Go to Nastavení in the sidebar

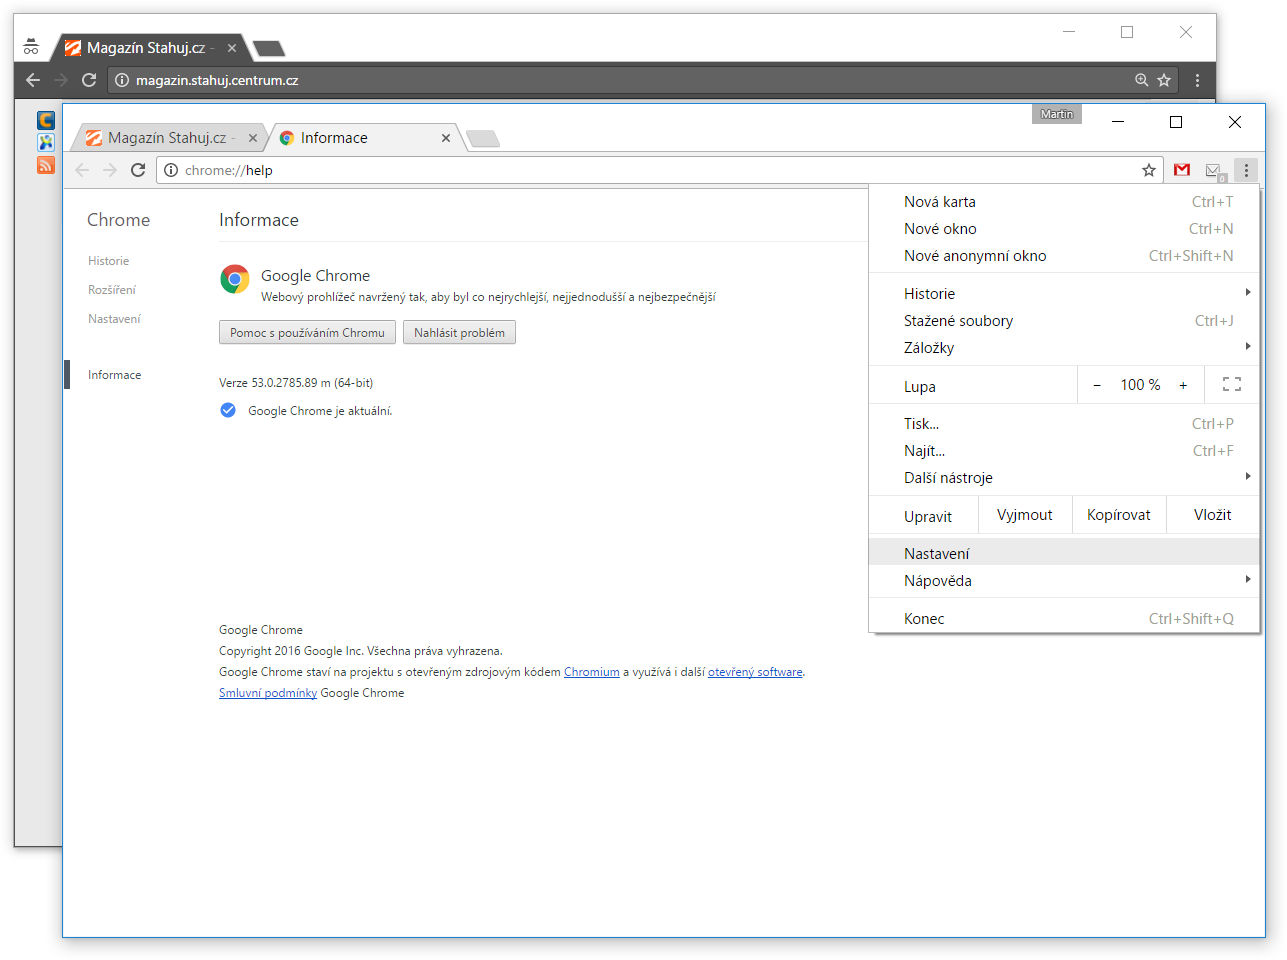click(114, 319)
